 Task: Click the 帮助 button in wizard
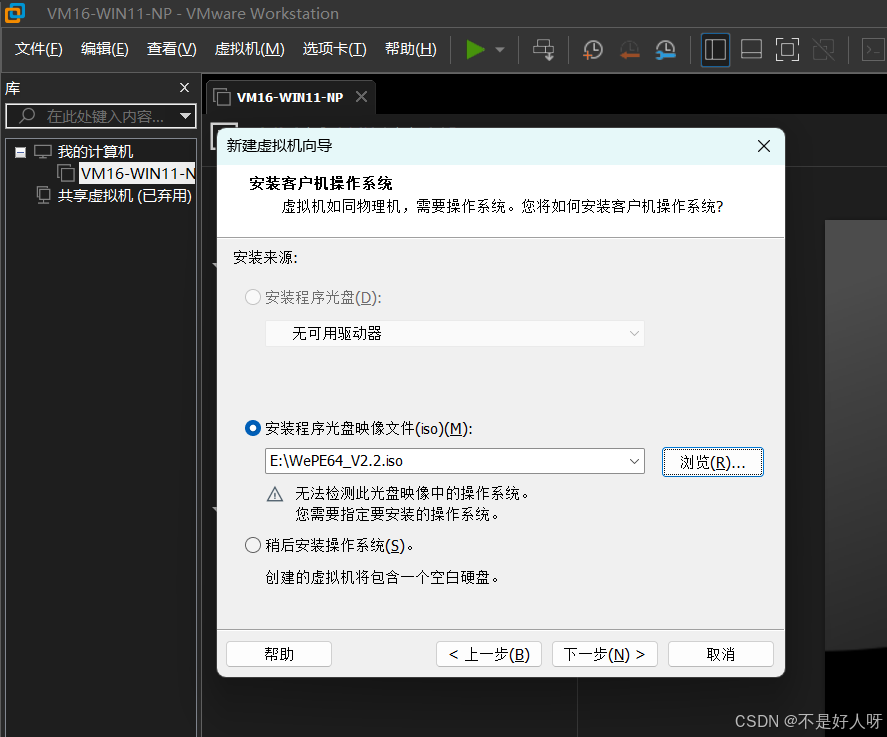click(279, 654)
